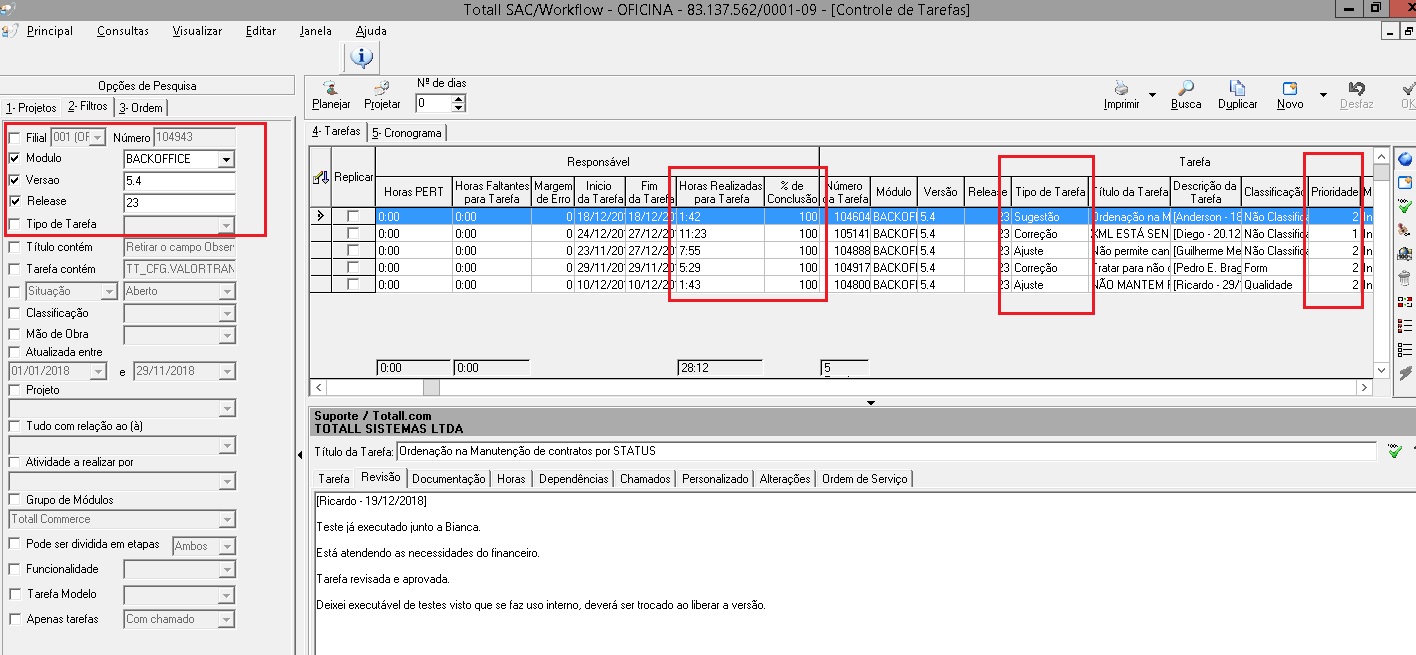Switch to the 3- Ordem tab

point(140,107)
